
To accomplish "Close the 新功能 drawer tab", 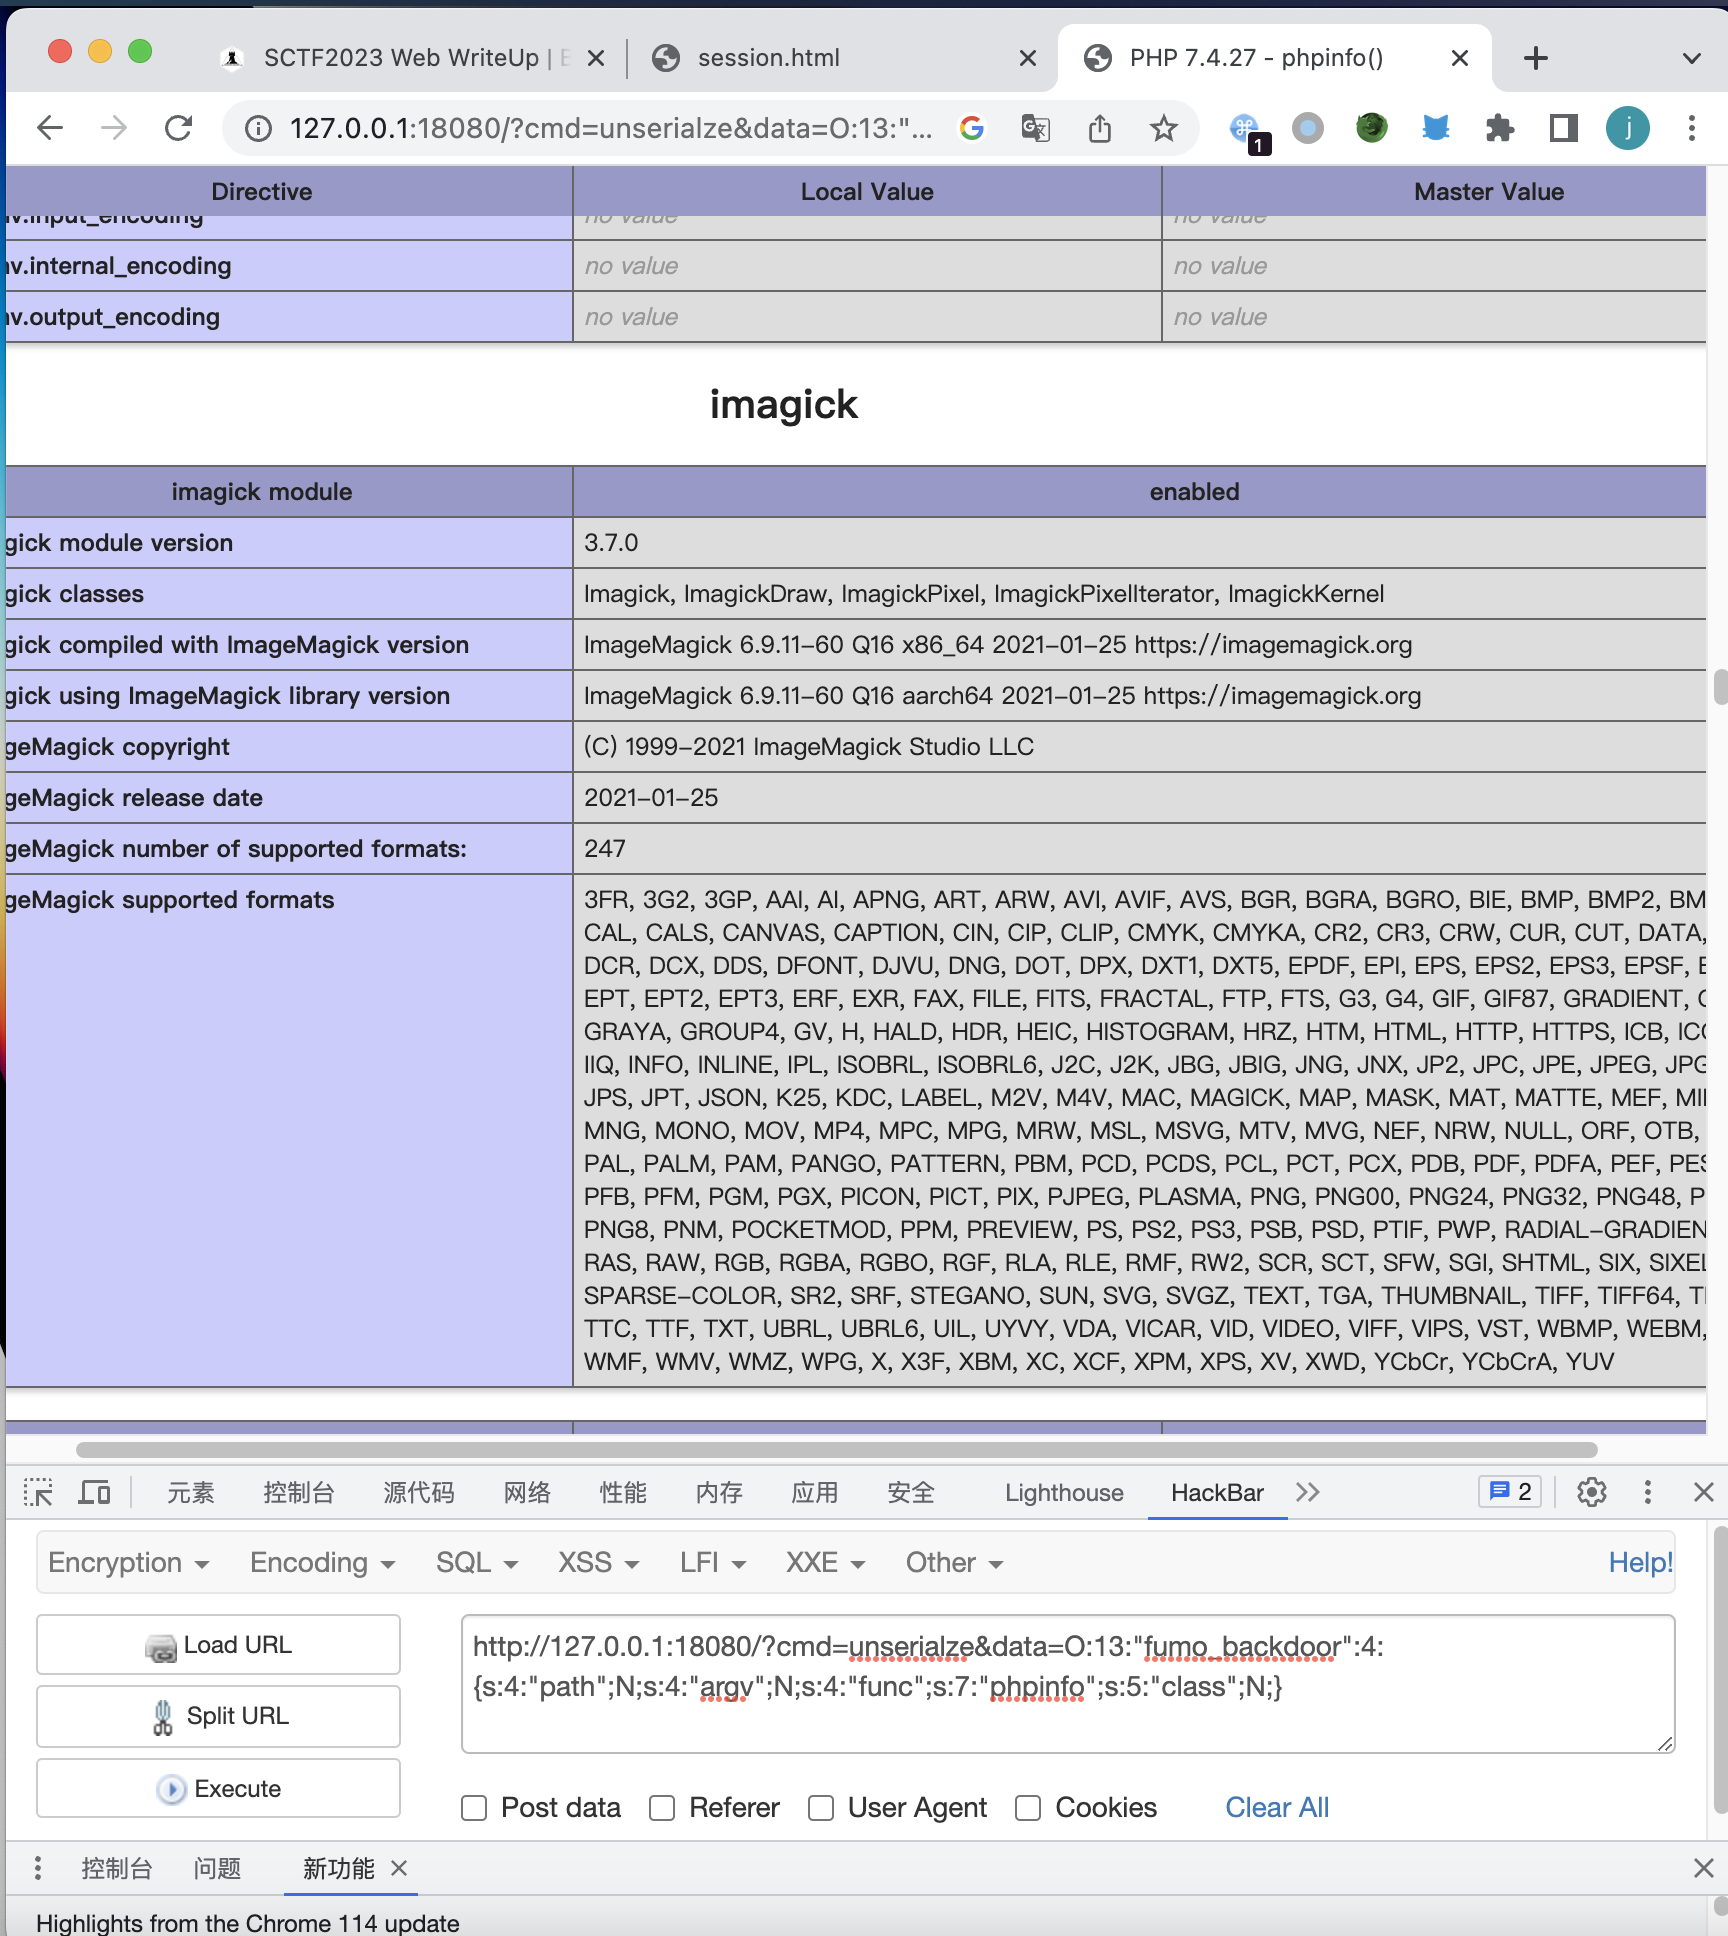I will point(399,1868).
